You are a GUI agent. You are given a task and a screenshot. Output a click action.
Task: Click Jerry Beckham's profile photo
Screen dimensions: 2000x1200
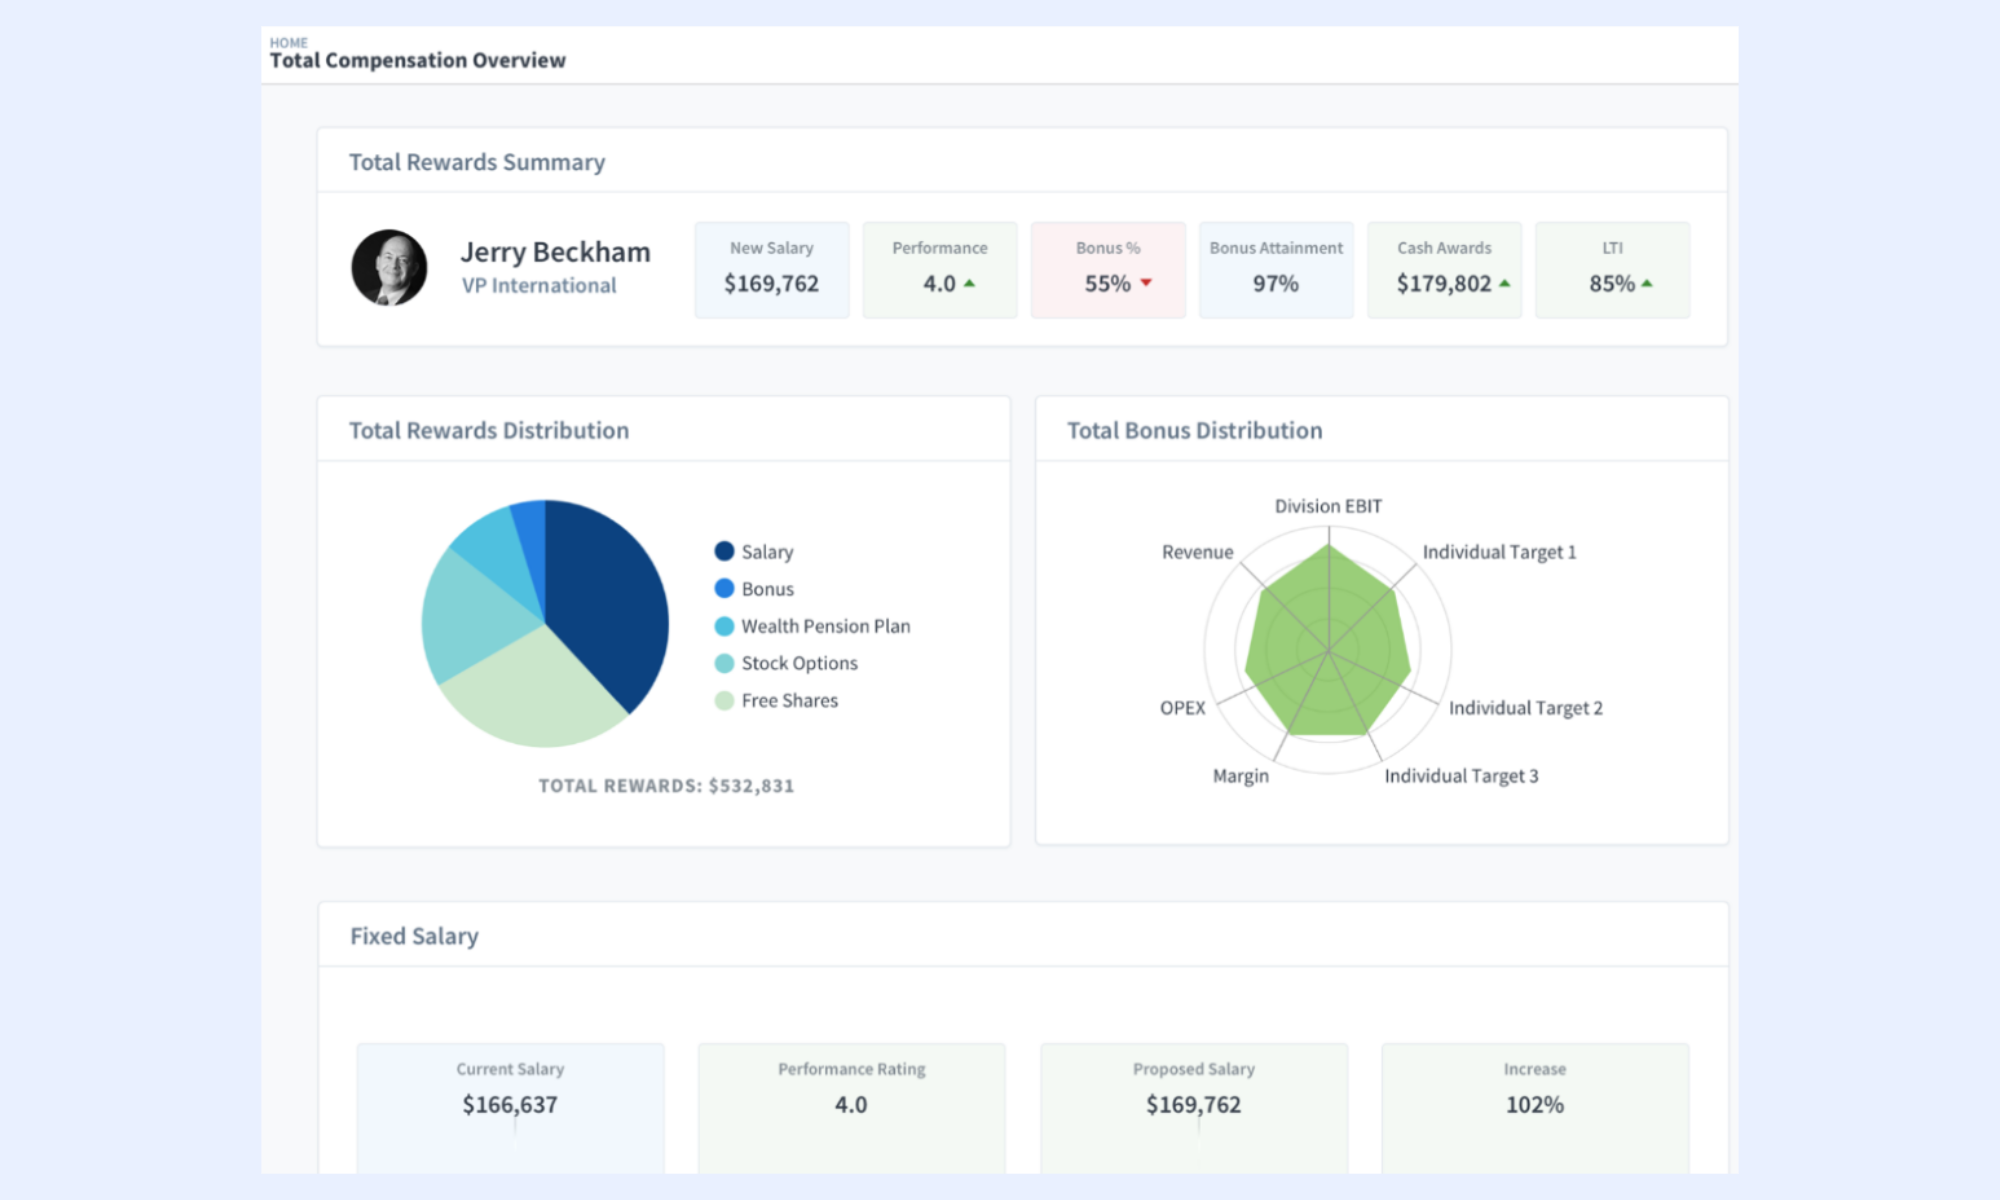pyautogui.click(x=389, y=268)
